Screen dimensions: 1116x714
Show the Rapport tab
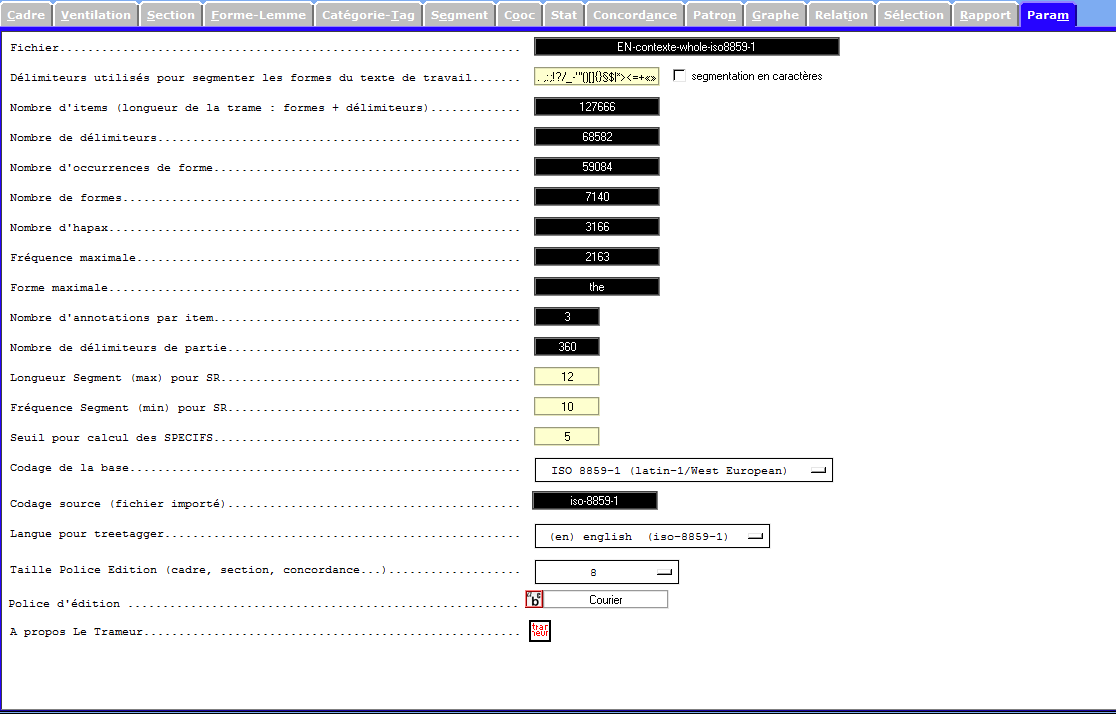[x=985, y=15]
